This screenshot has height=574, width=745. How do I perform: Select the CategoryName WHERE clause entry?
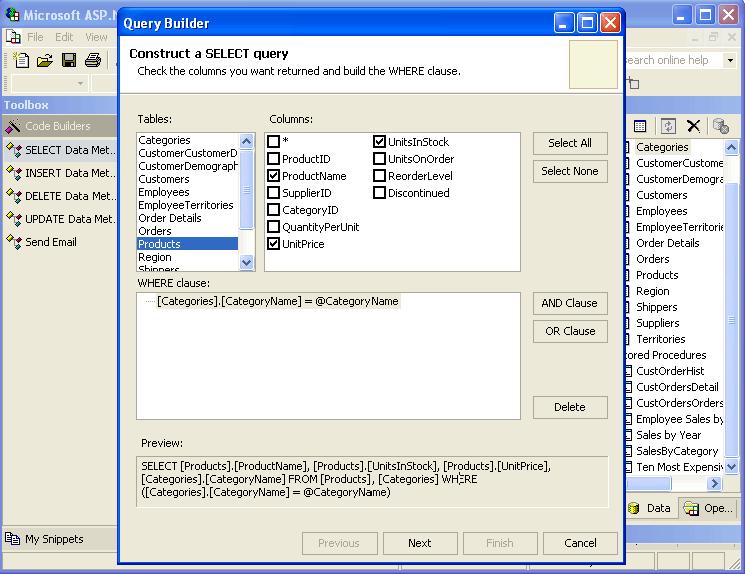[x=277, y=301]
